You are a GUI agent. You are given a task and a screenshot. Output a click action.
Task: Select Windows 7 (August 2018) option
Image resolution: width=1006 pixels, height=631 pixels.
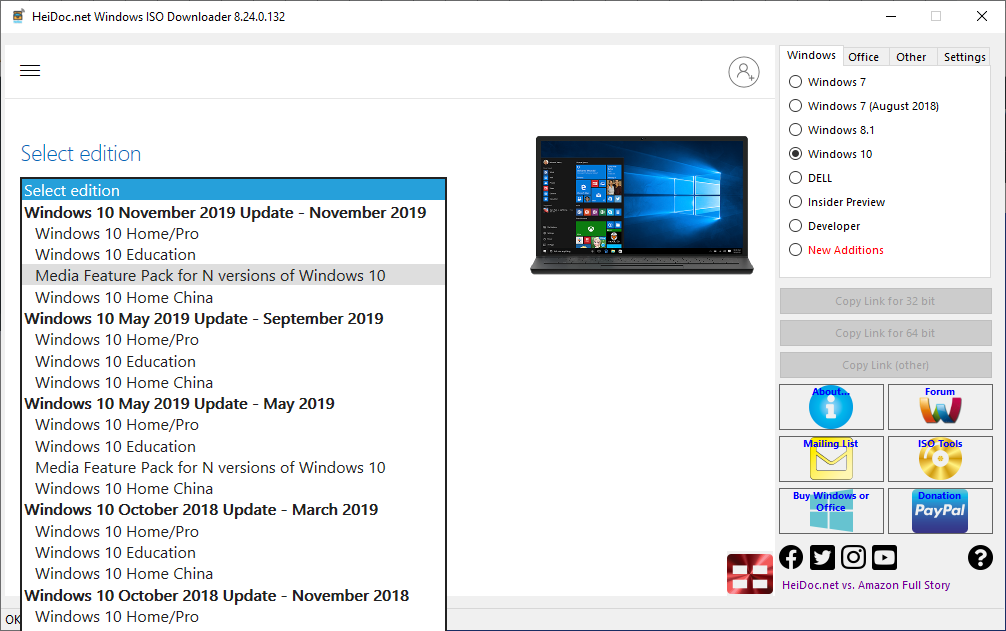click(x=796, y=106)
